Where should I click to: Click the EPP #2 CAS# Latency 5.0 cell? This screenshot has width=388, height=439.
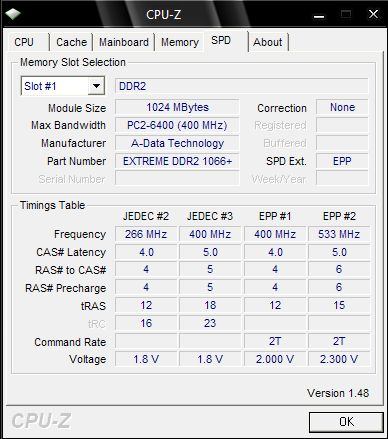pyautogui.click(x=339, y=252)
